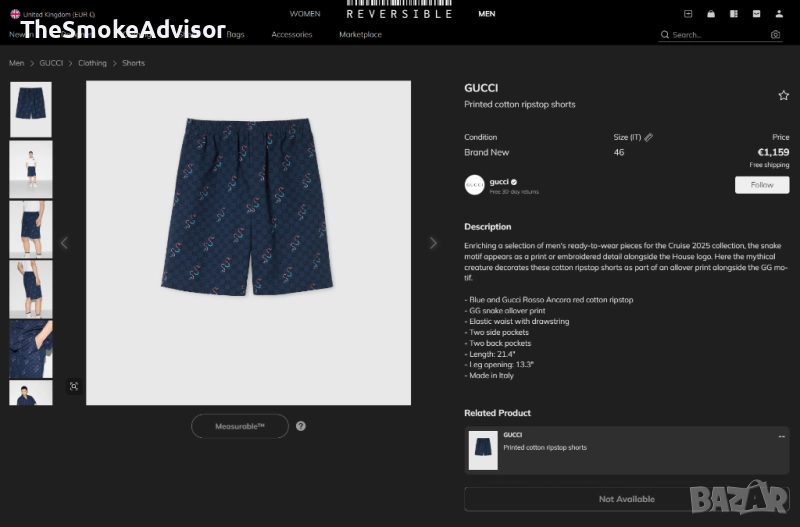Open the size guide ruler icon
The height and width of the screenshot is (527, 800).
pos(648,137)
